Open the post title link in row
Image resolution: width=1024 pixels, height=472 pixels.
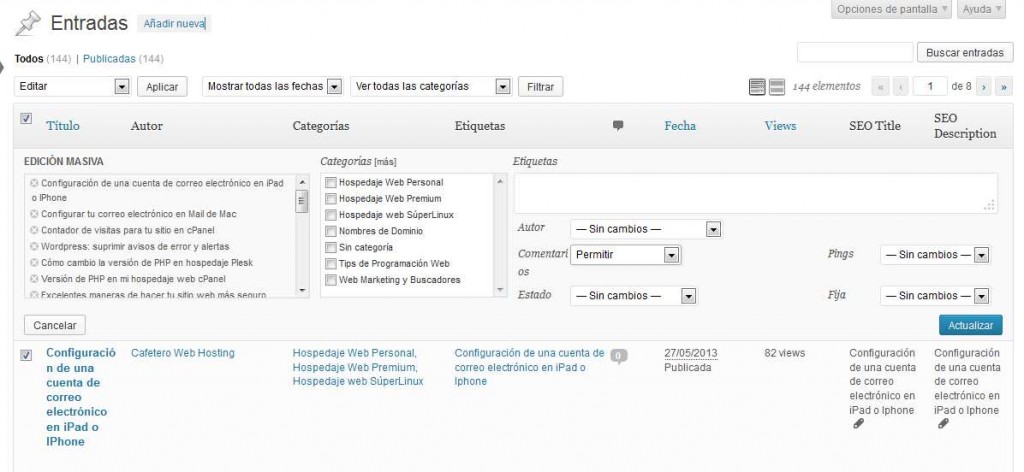[81, 397]
